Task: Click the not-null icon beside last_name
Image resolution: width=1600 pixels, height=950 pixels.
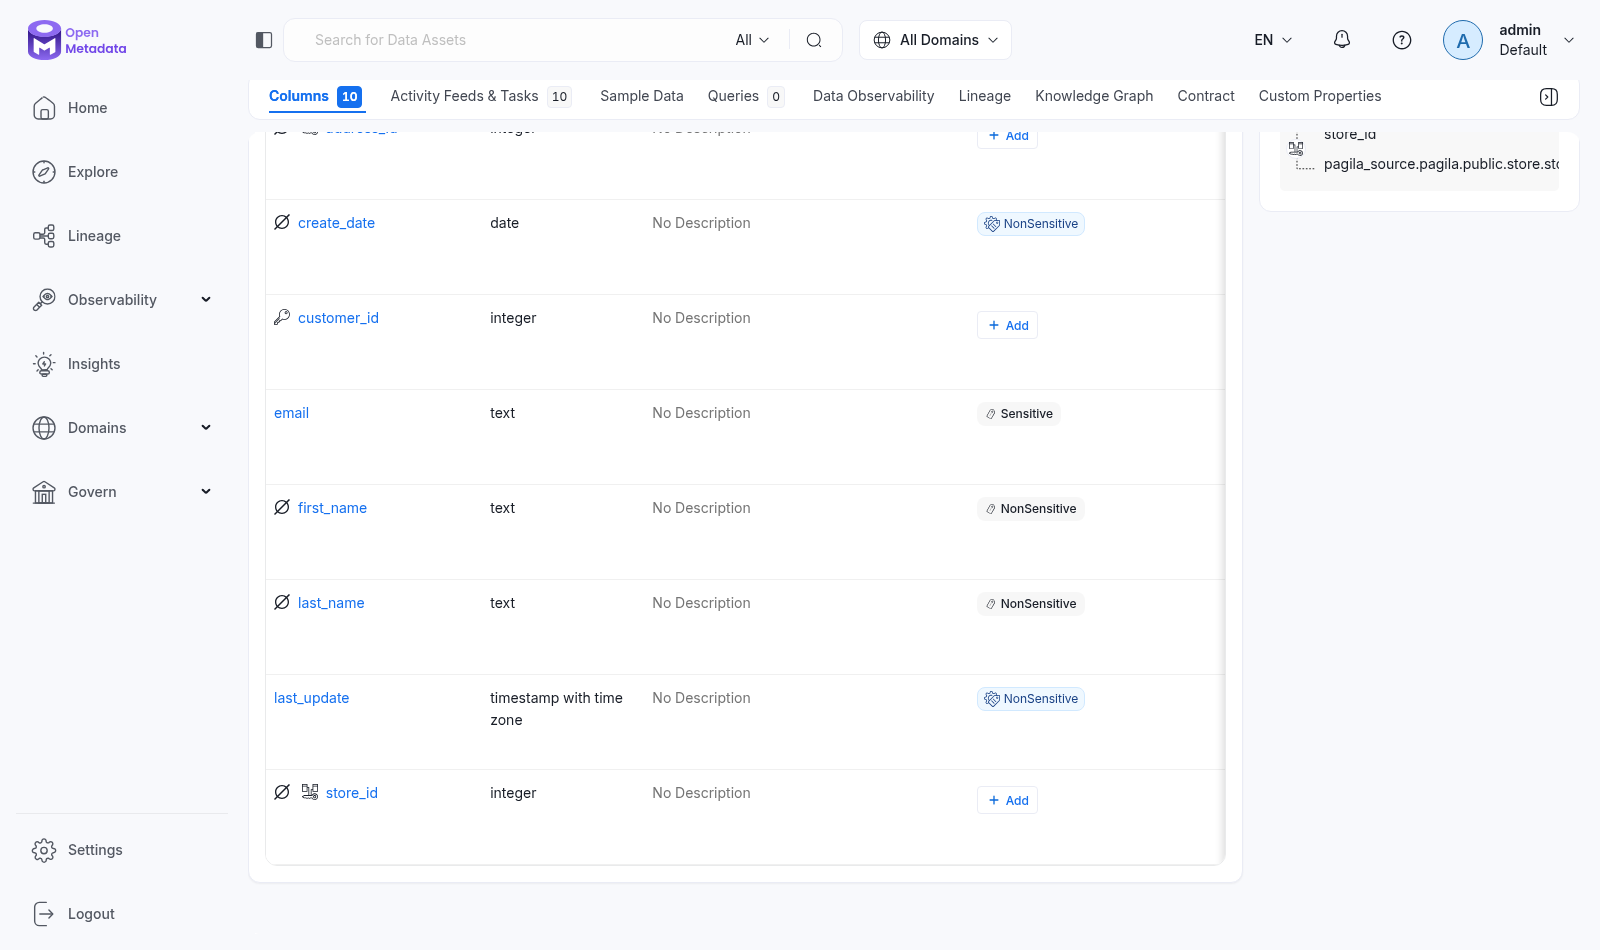Action: [282, 602]
